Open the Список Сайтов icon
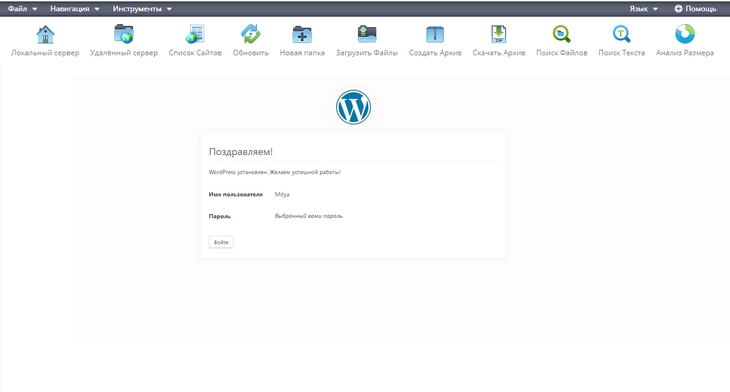This screenshot has width=730, height=392. pos(195,34)
